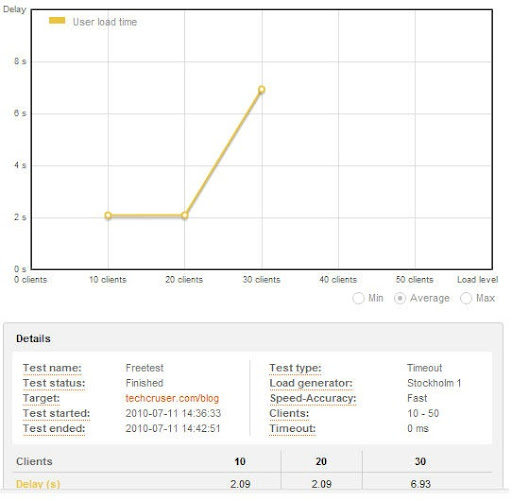Select the Average radio button
This screenshot has height=501, width=512.
(400, 298)
